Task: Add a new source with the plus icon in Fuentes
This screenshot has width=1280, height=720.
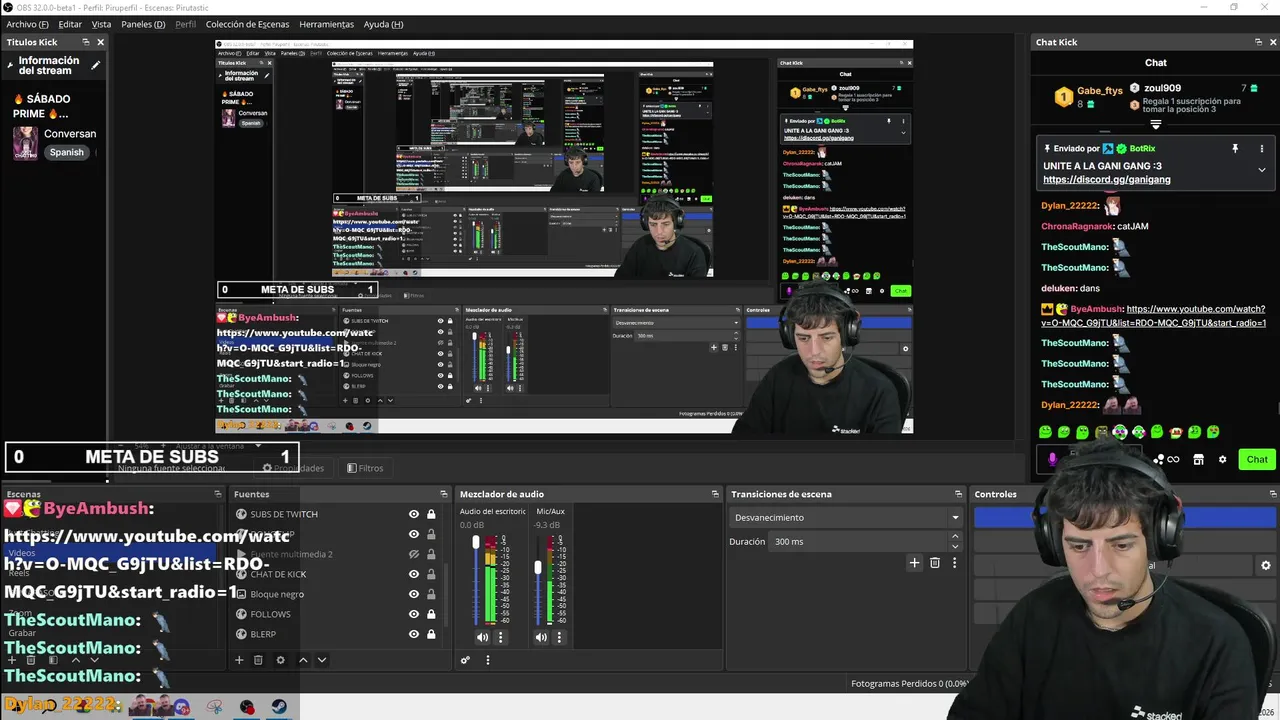Action: pyautogui.click(x=239, y=660)
